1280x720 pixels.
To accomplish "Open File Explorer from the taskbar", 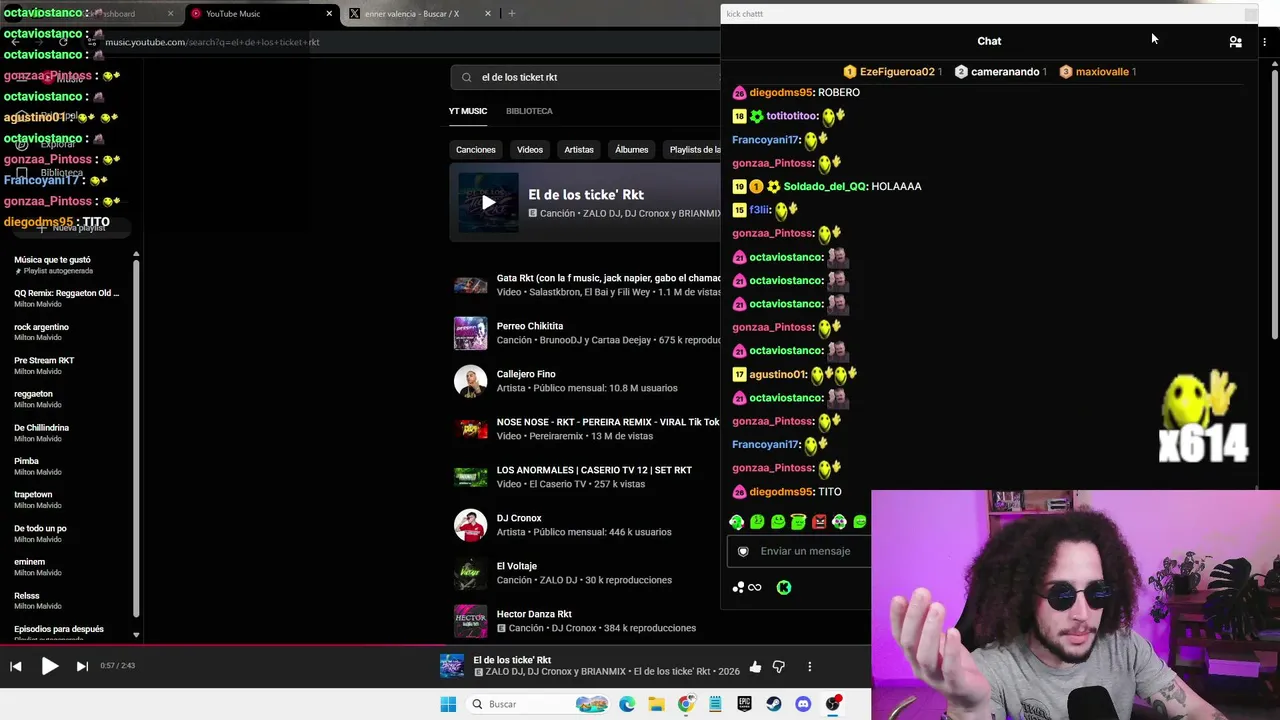I will pyautogui.click(x=656, y=704).
